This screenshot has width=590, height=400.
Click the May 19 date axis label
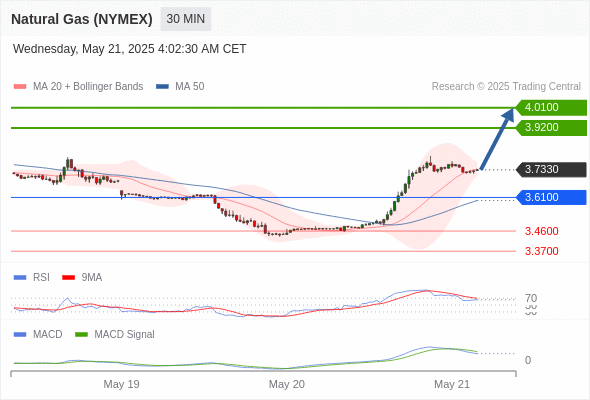tap(121, 384)
